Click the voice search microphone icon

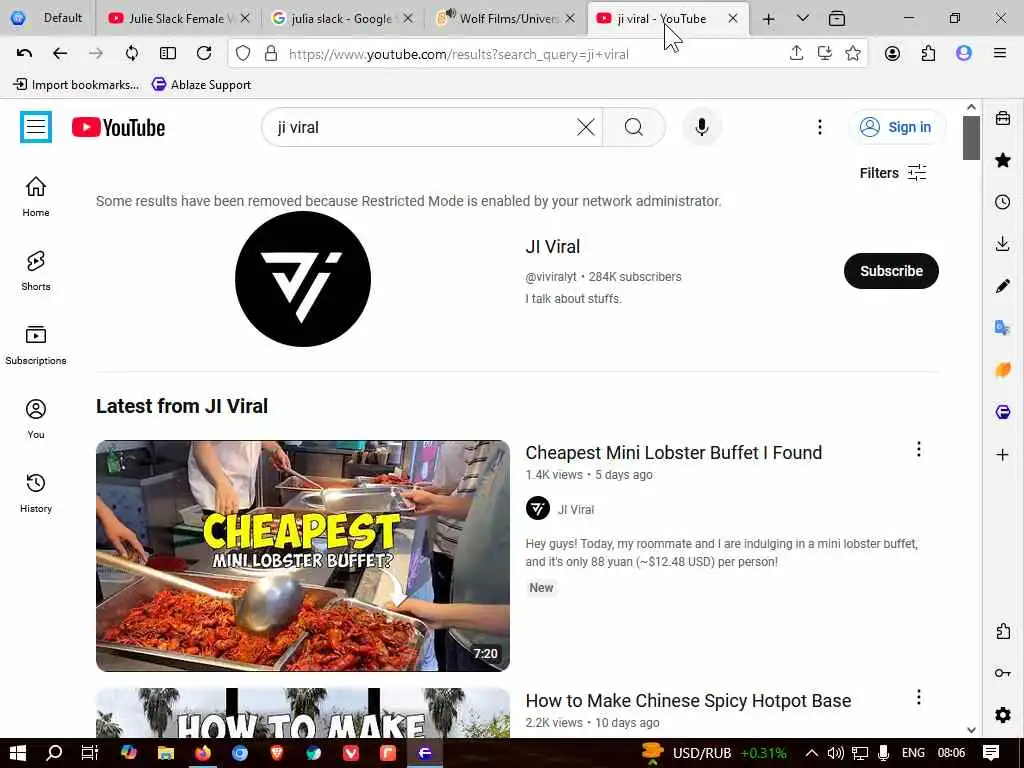coord(702,127)
